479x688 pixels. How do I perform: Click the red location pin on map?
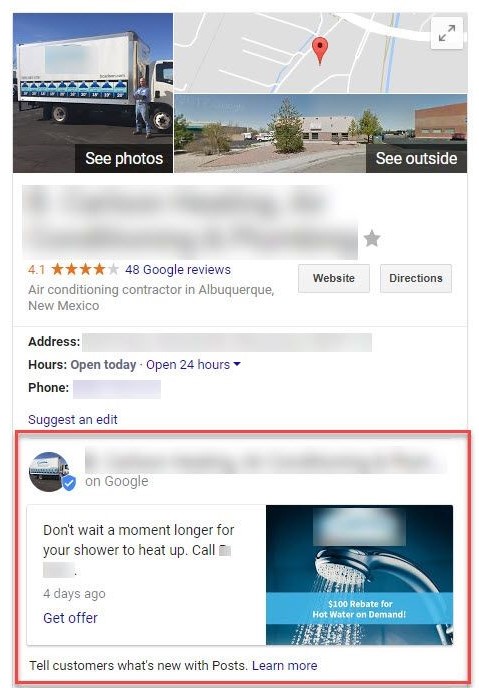pos(320,51)
